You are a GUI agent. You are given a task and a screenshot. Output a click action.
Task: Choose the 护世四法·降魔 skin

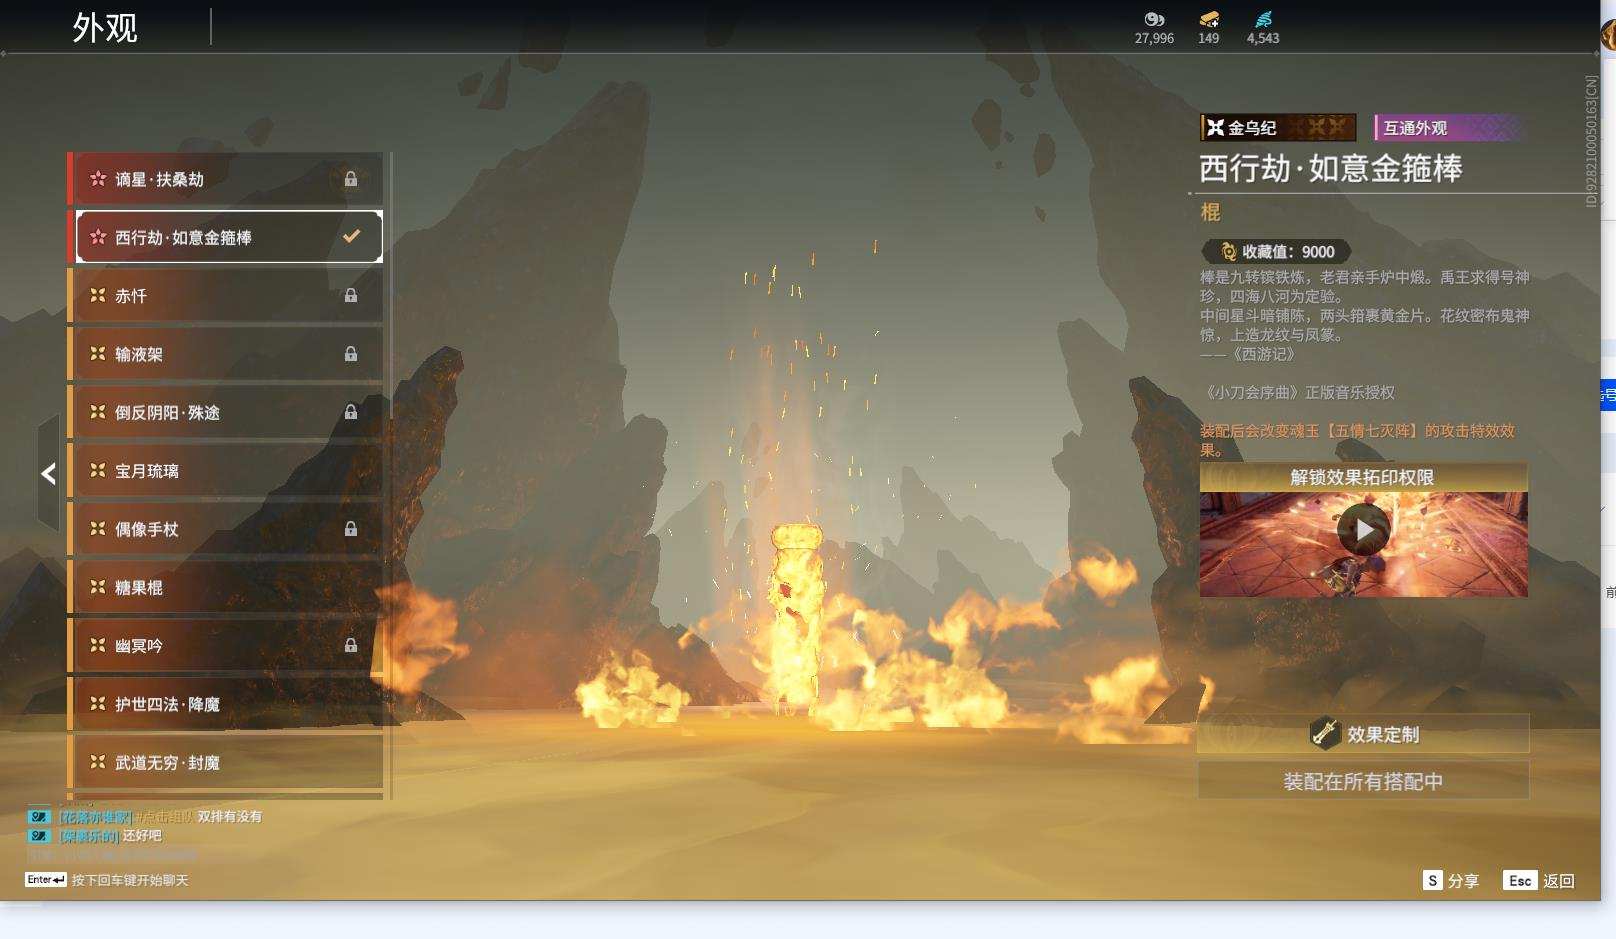(x=225, y=704)
